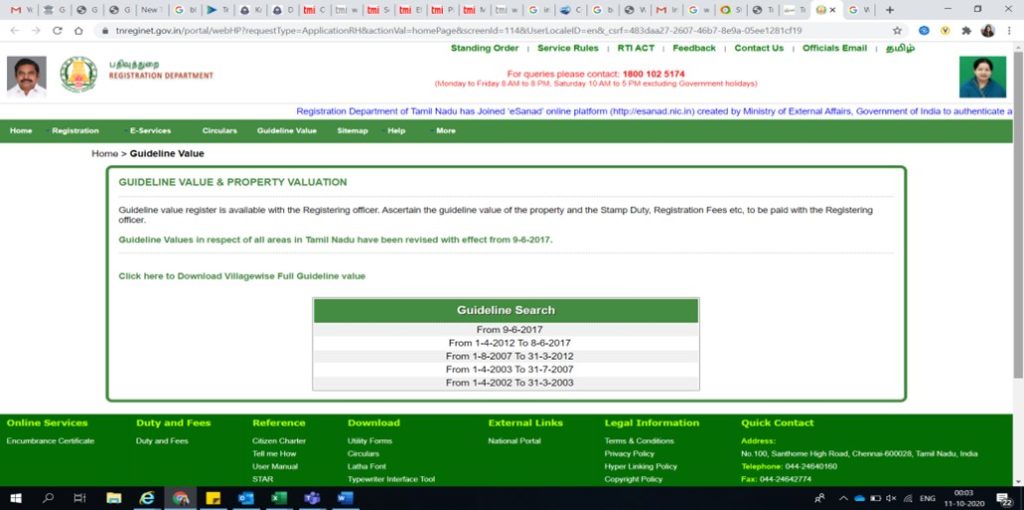Image resolution: width=1024 pixels, height=510 pixels.
Task: Open the Encumbrance Certificate footer link
Action: (51, 441)
